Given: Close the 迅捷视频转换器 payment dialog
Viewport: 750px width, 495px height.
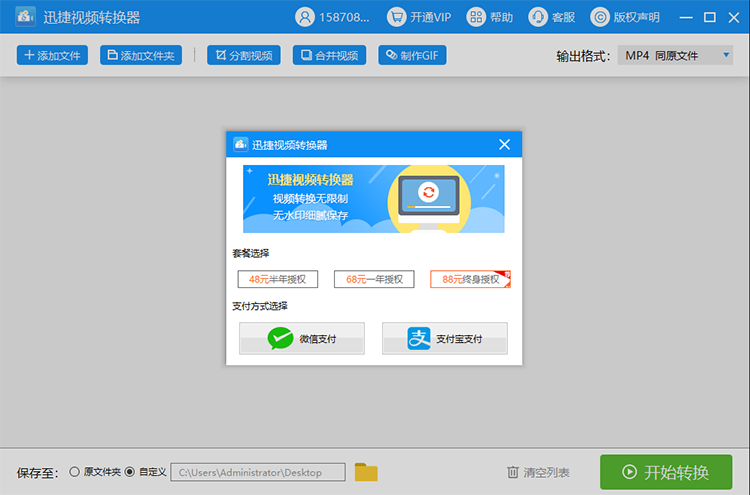Looking at the screenshot, I should 504,144.
